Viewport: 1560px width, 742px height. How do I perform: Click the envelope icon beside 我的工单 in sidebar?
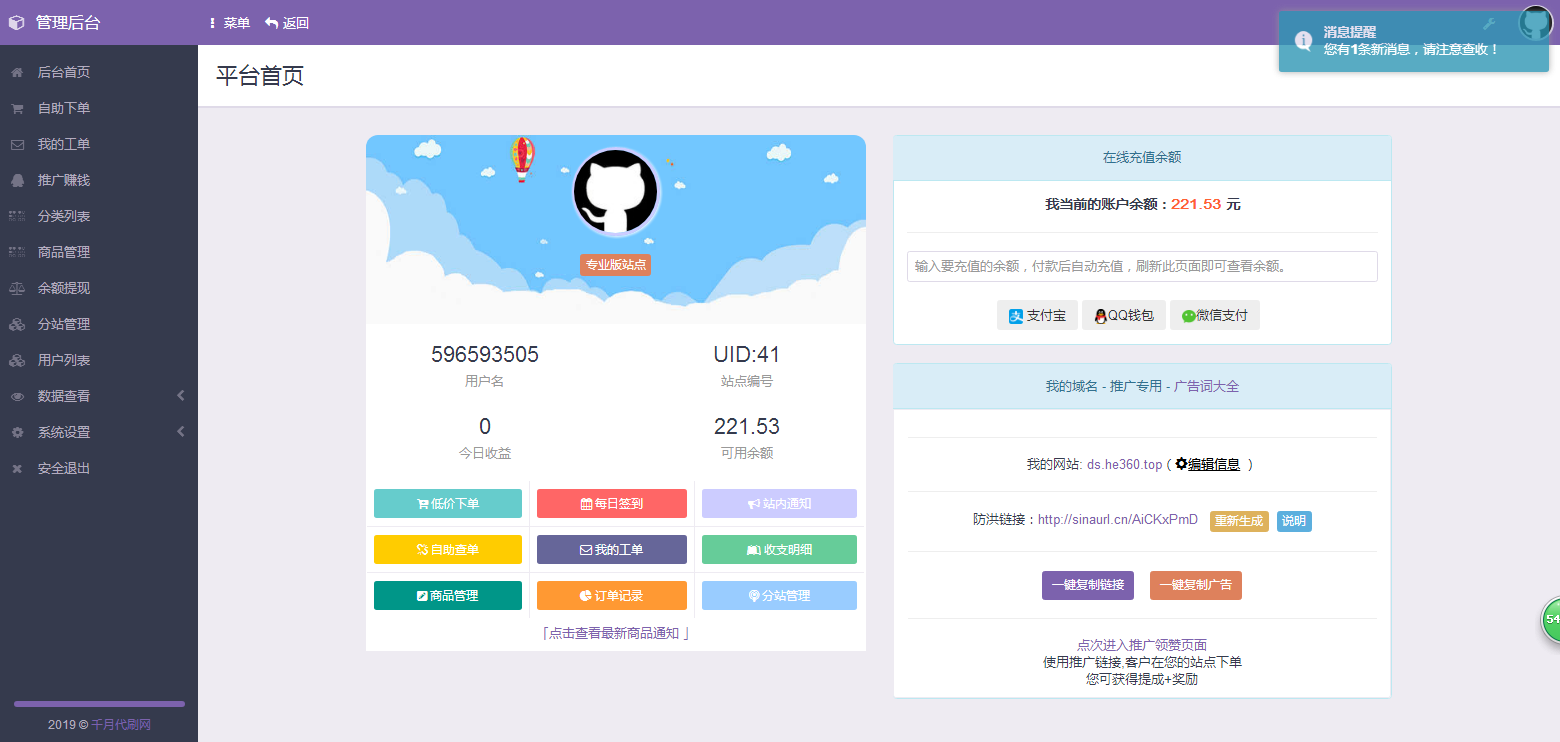(x=17, y=144)
